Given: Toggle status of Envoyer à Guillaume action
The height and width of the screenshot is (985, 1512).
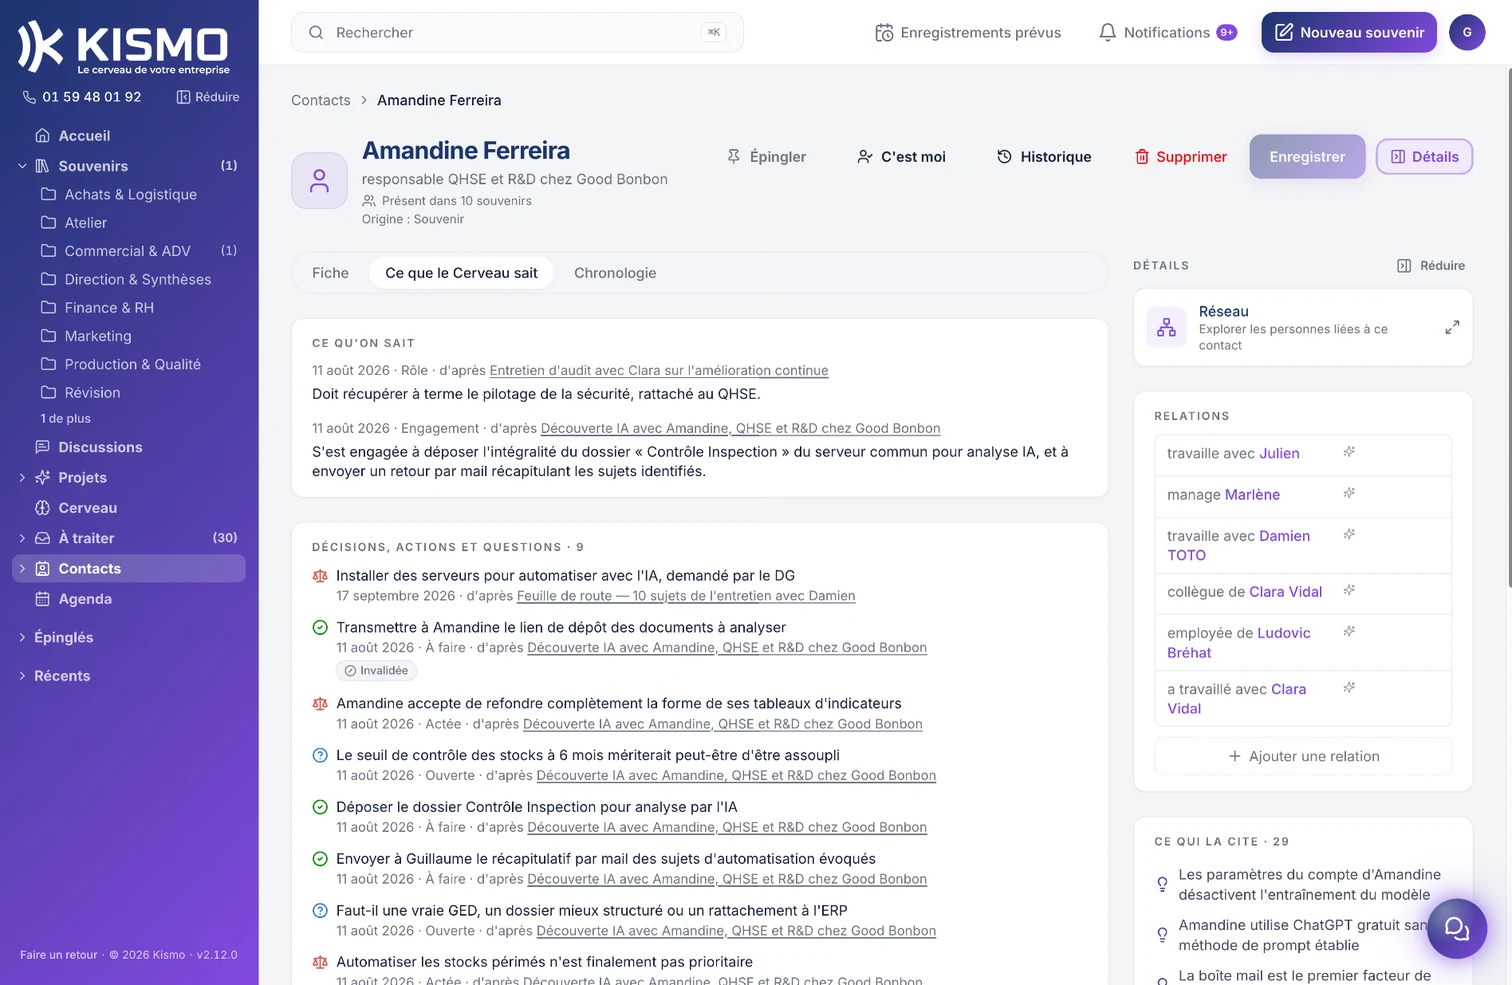Looking at the screenshot, I should (x=320, y=859).
